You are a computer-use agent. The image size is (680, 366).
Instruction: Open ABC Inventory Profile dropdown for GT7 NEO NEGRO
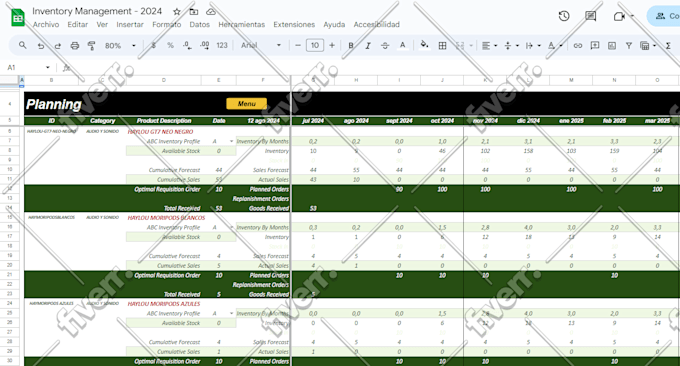(x=231, y=141)
